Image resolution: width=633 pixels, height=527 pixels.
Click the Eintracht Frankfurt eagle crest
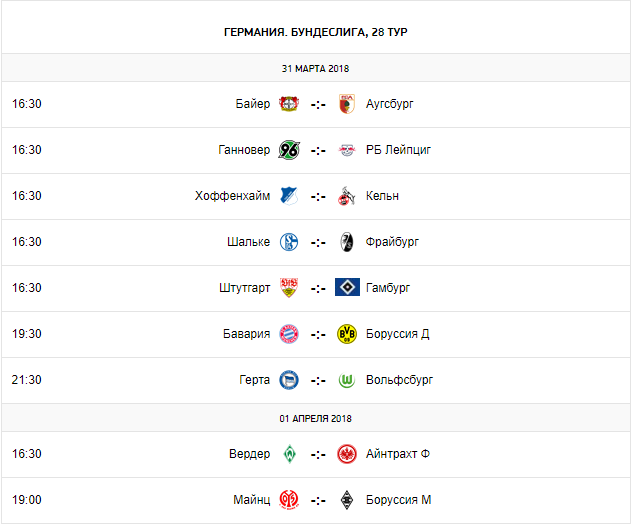click(347, 454)
